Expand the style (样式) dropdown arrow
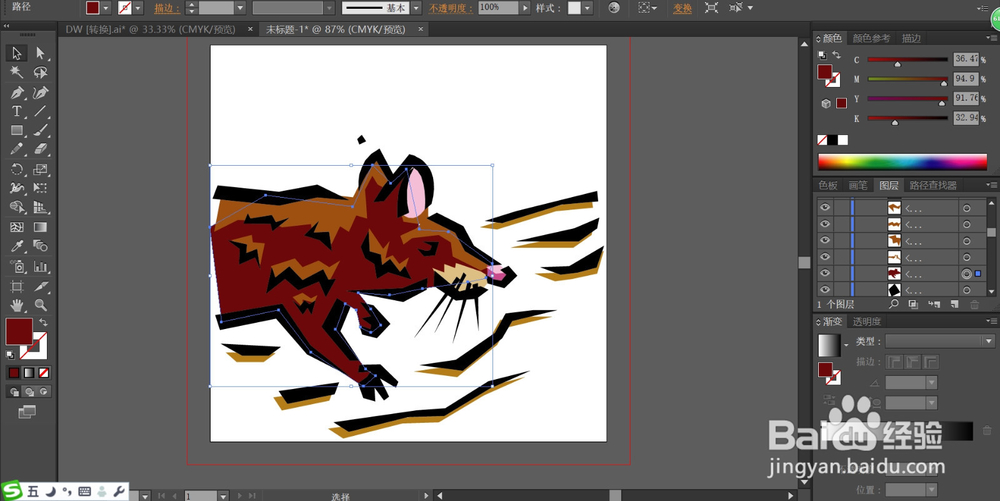 [x=588, y=8]
